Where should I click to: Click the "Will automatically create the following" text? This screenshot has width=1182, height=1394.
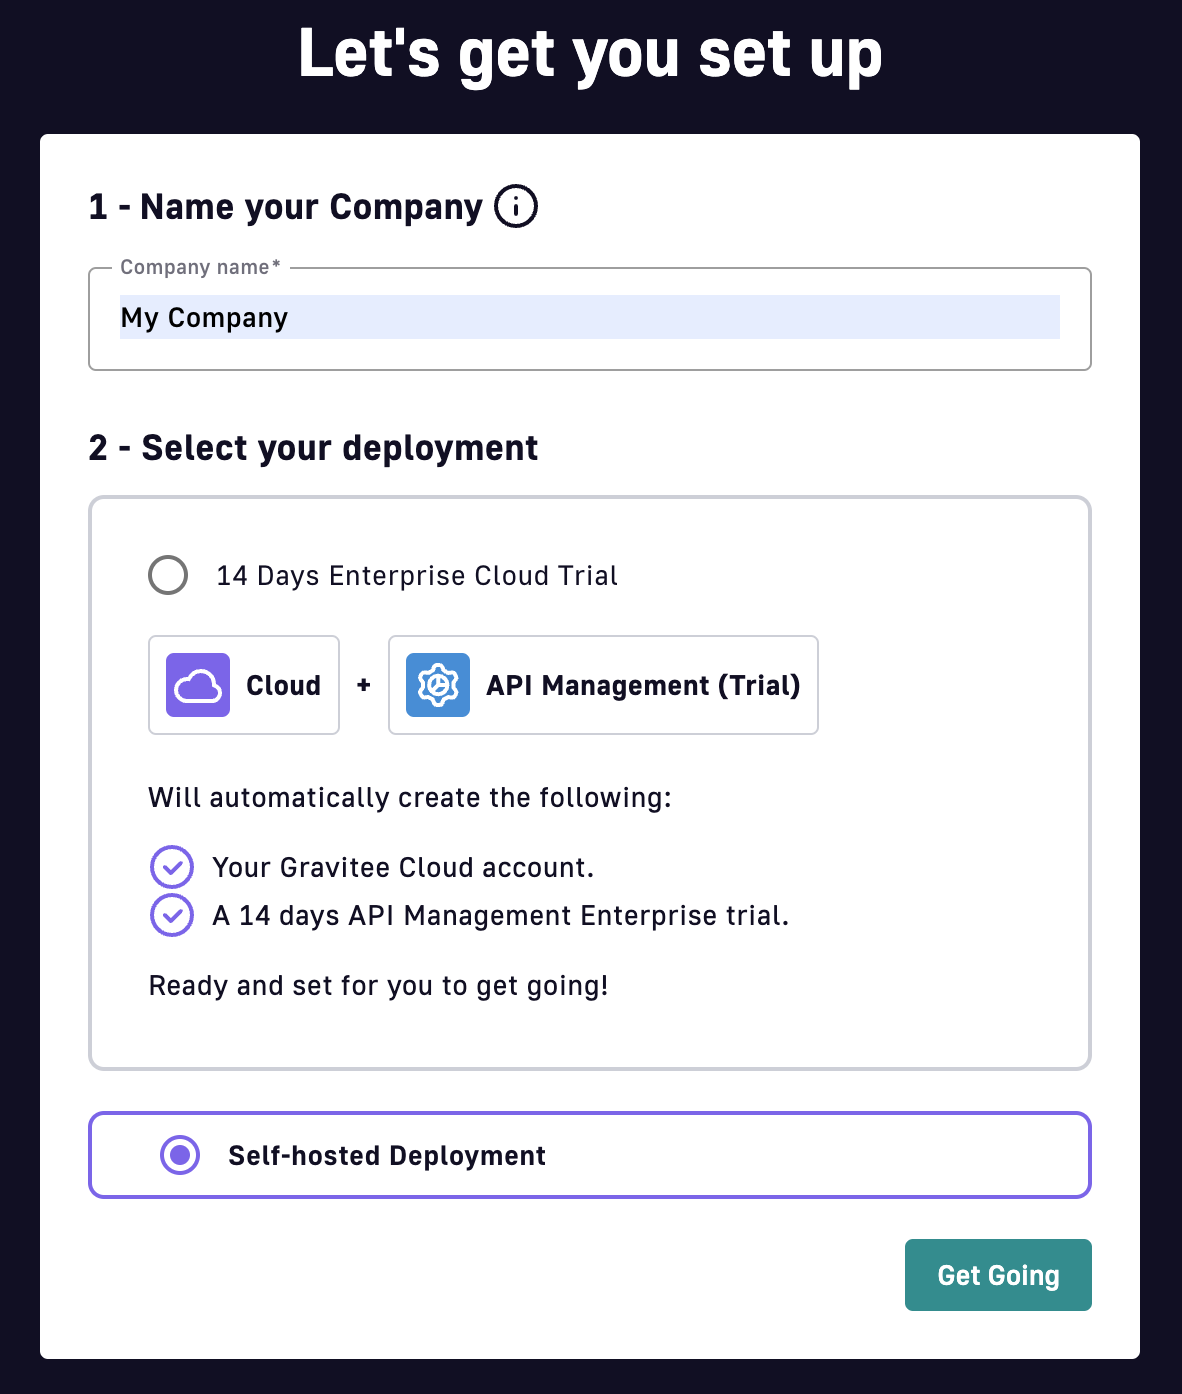[x=410, y=798]
